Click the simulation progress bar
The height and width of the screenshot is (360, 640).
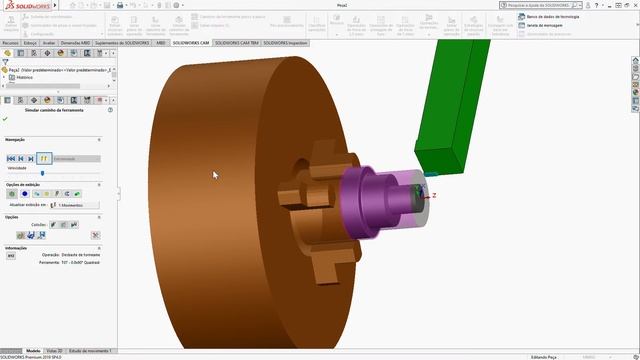(77, 159)
